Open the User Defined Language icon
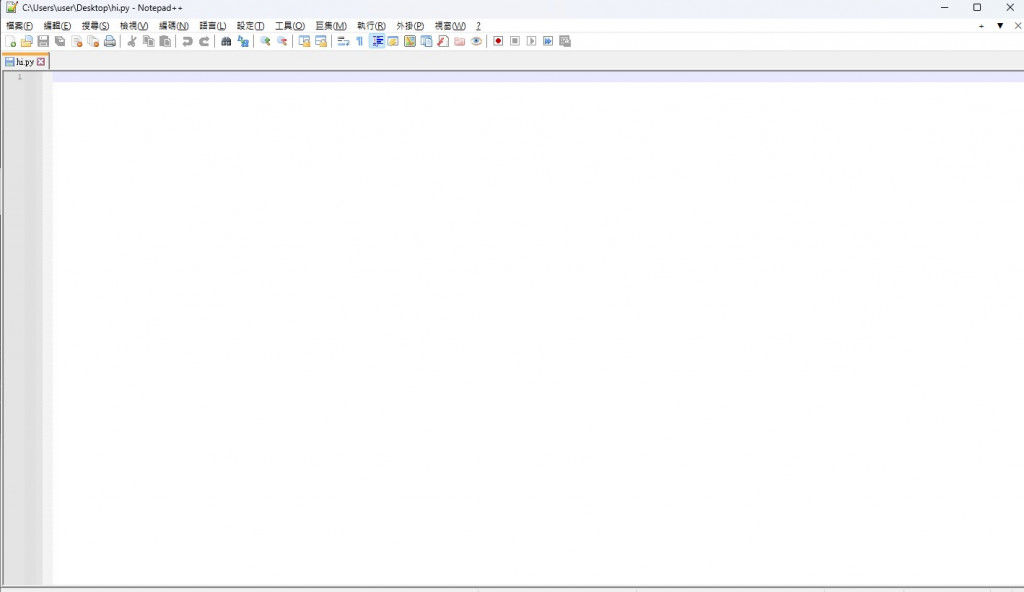The height and width of the screenshot is (592, 1024). pyautogui.click(x=393, y=41)
